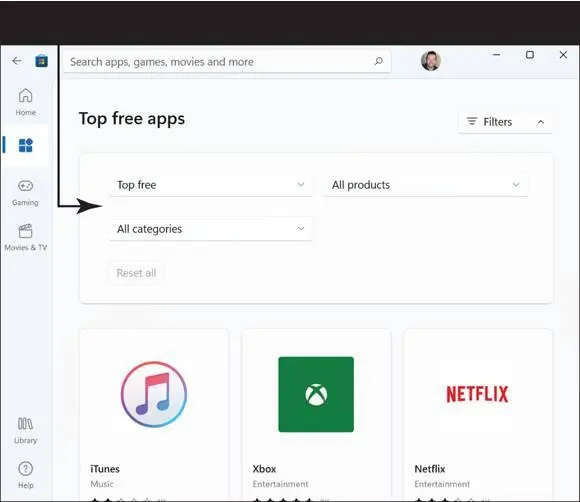Open the user profile picture
The height and width of the screenshot is (502, 580).
[431, 61]
